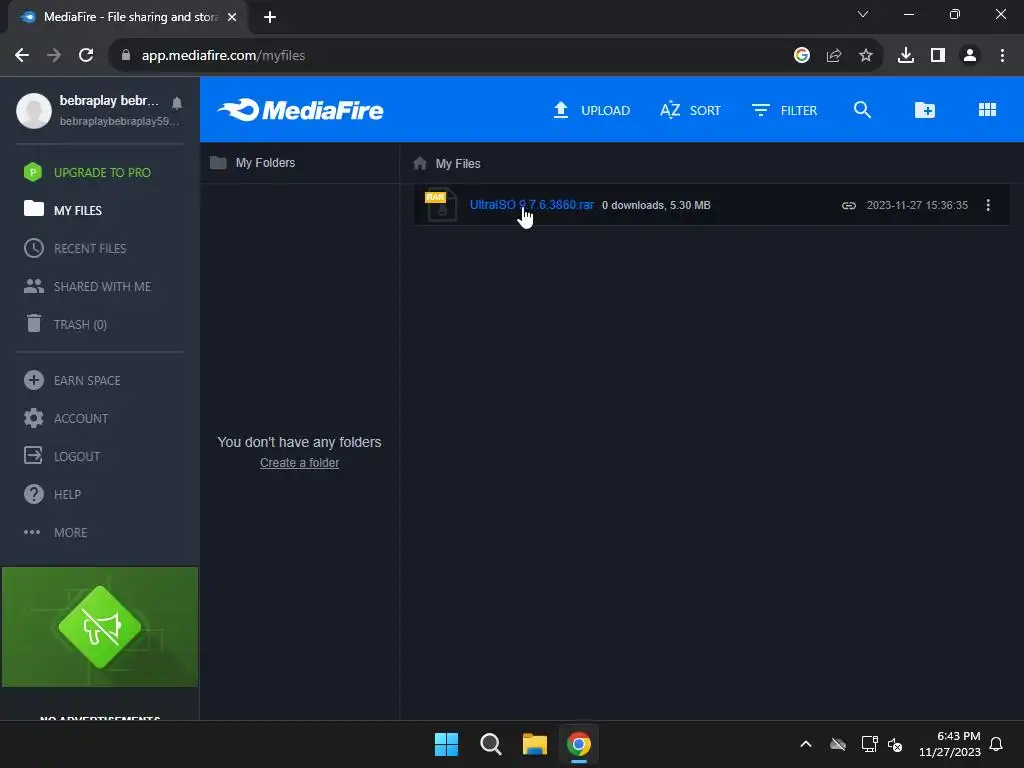Click the no-advertisements promo banner
The height and width of the screenshot is (768, 1024).
click(100, 627)
